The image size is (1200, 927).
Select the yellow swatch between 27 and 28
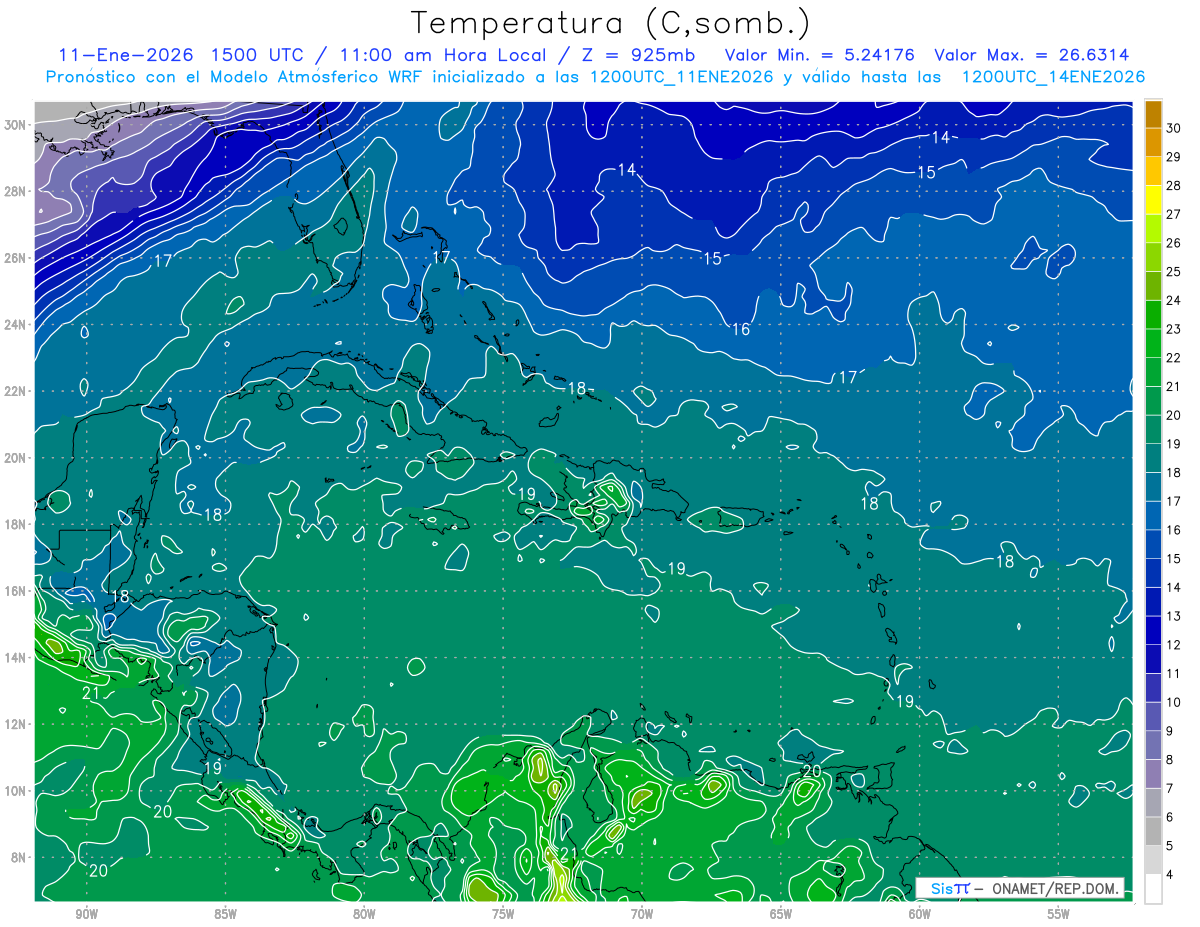(x=1153, y=200)
